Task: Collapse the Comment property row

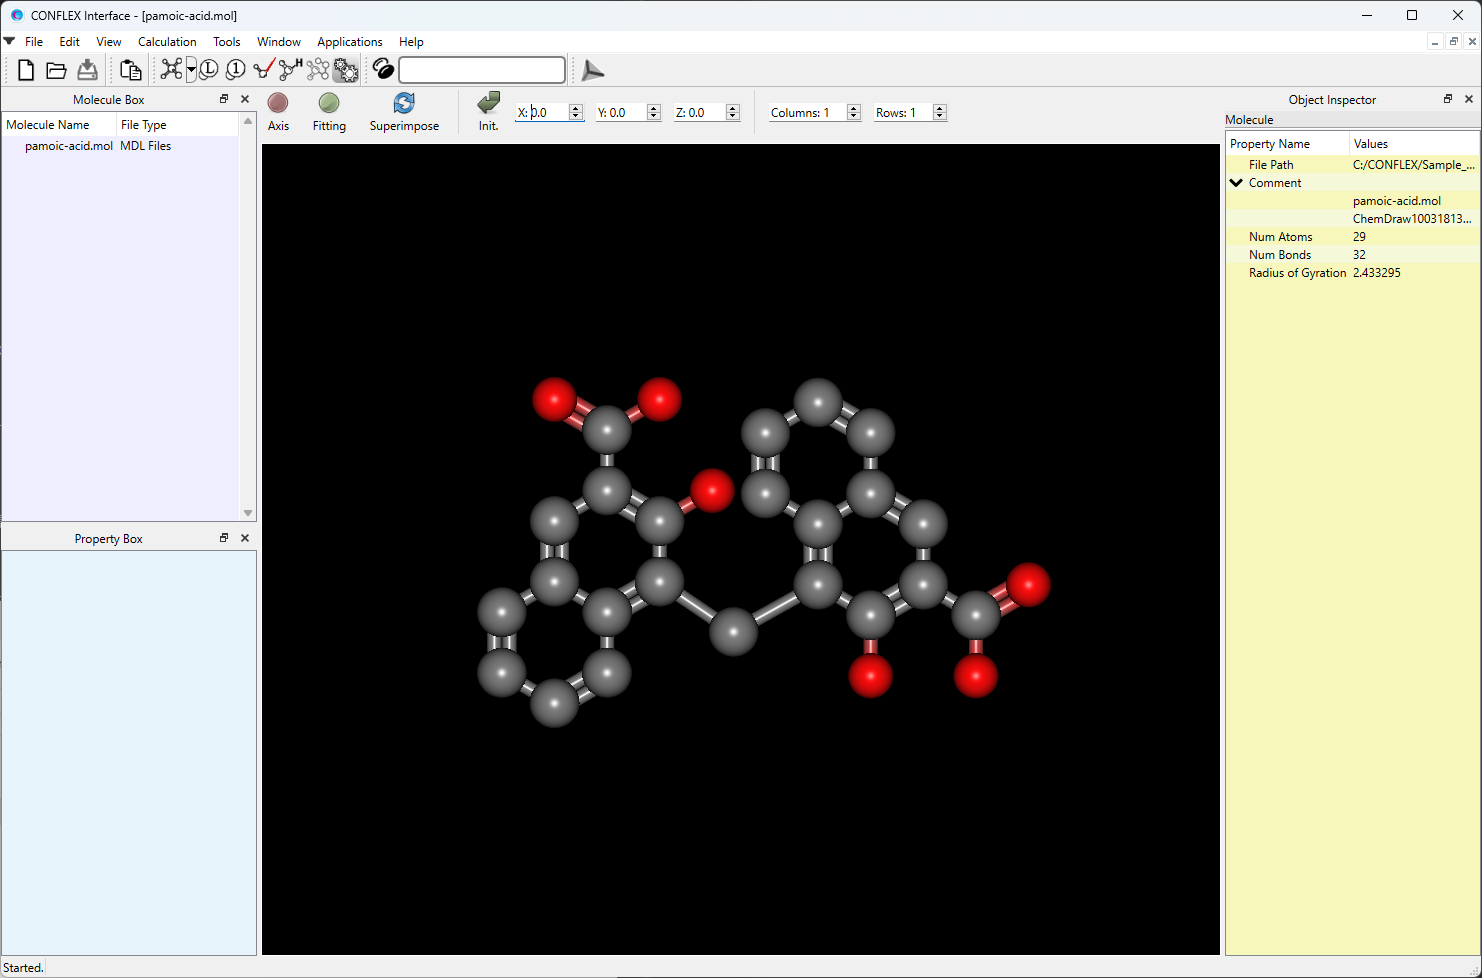Action: coord(1237,183)
